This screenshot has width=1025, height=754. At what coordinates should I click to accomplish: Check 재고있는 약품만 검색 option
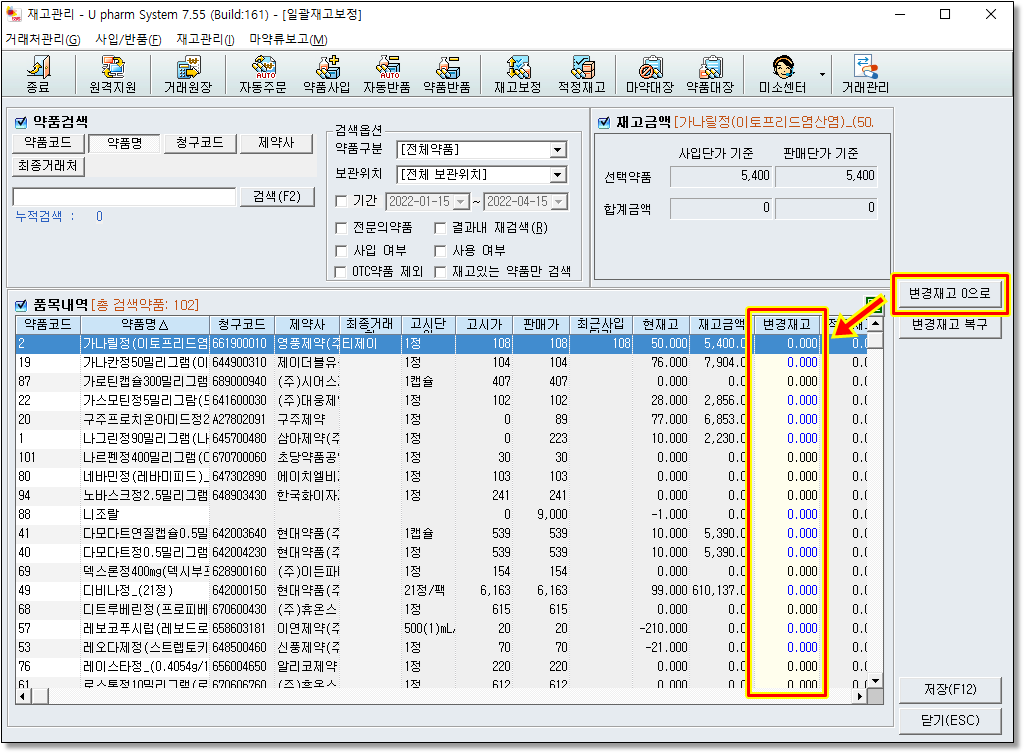tap(441, 271)
